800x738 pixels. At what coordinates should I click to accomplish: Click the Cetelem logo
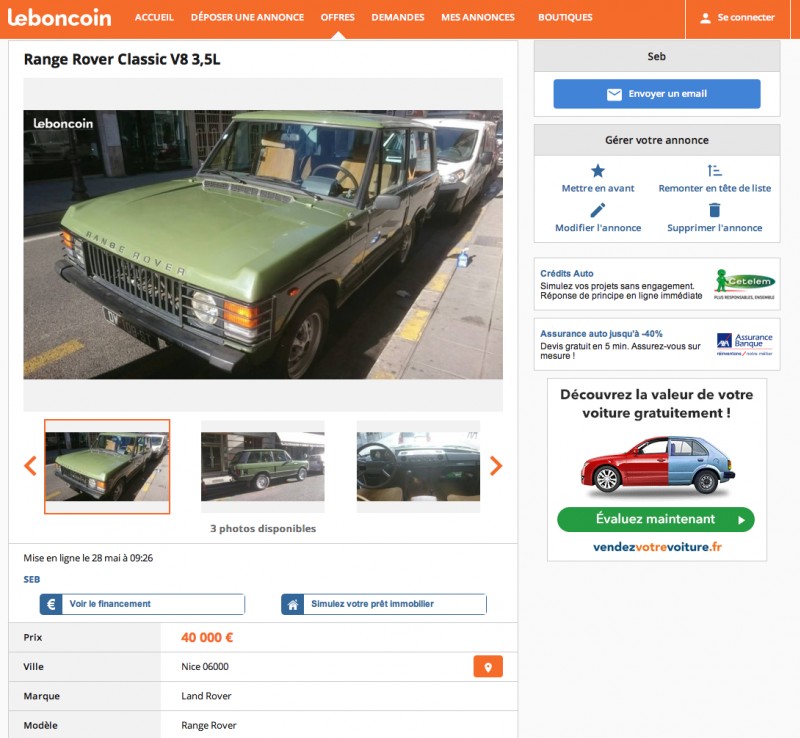pos(744,284)
